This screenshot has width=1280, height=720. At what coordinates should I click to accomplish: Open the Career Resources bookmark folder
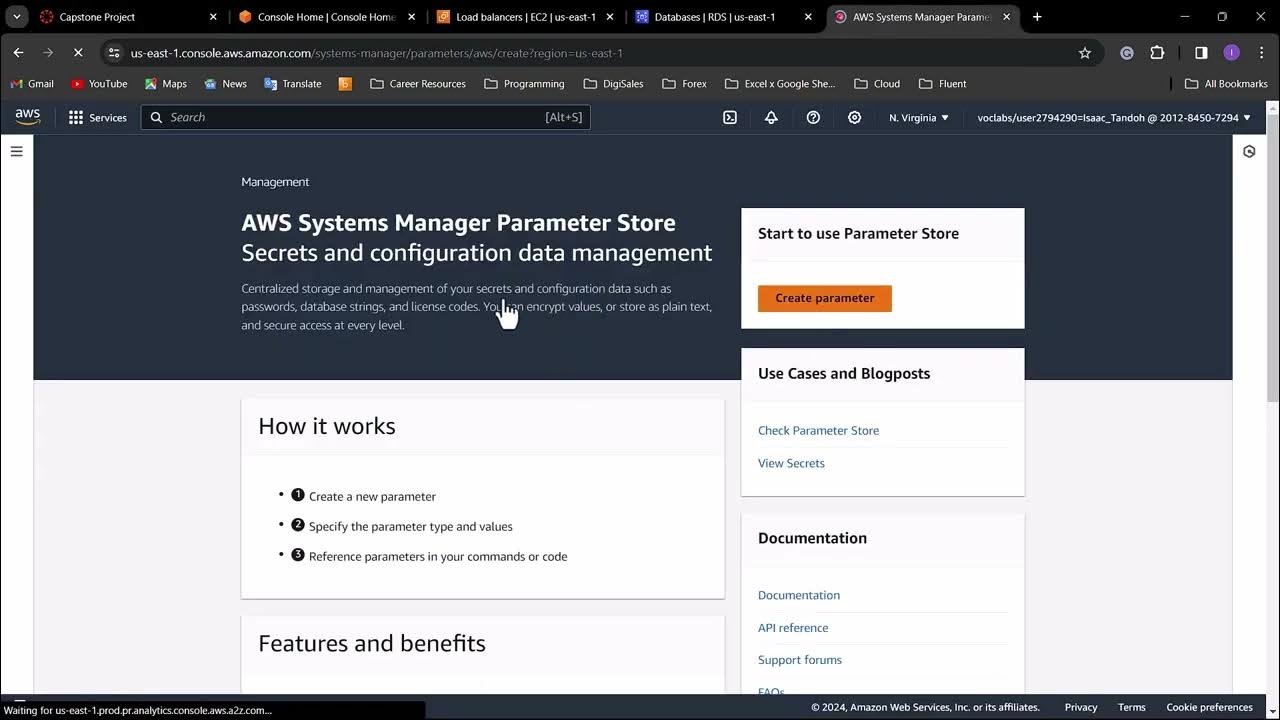418,84
